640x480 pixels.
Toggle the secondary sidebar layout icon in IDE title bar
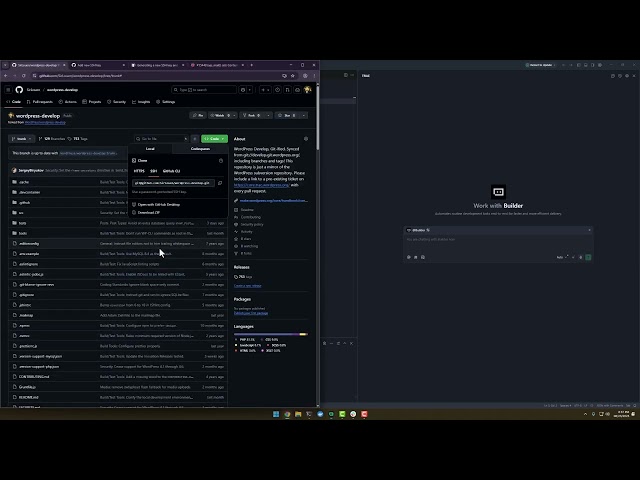593,65
